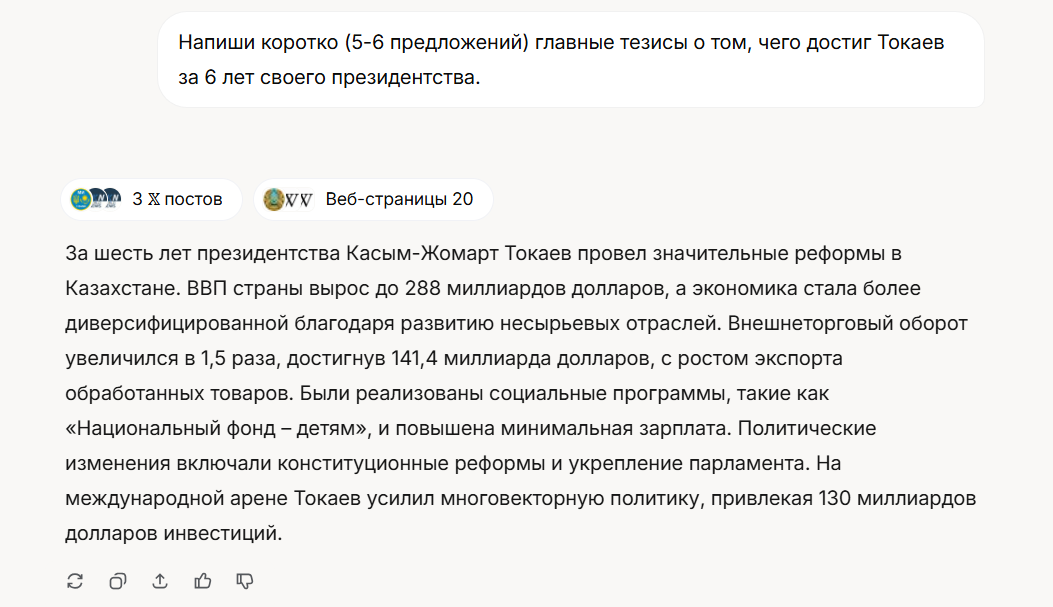Copy the answer using the copy icon
This screenshot has height=607, width=1053.
coord(118,581)
